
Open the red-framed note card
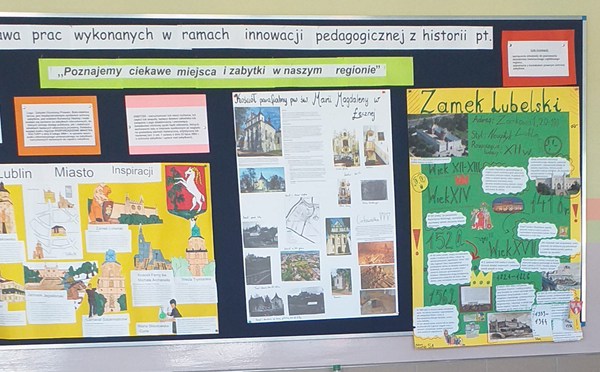538,58
